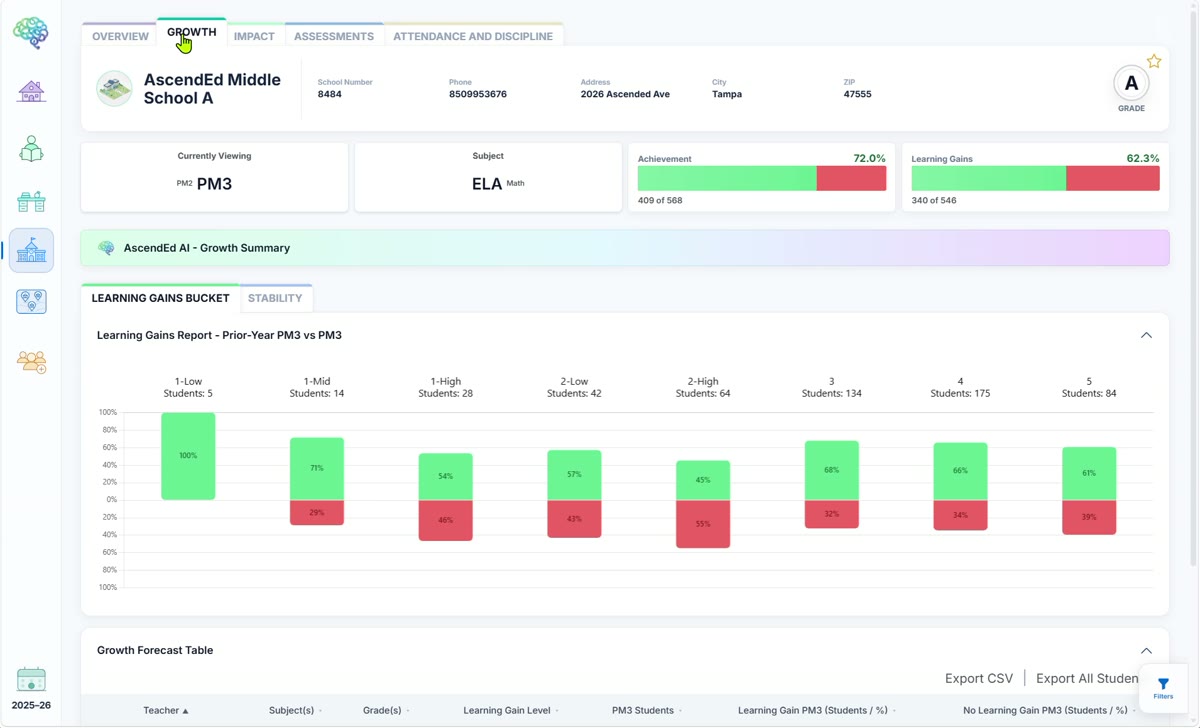The width and height of the screenshot is (1200, 728).
Task: Open Attendance and Discipline tab
Action: (473, 36)
